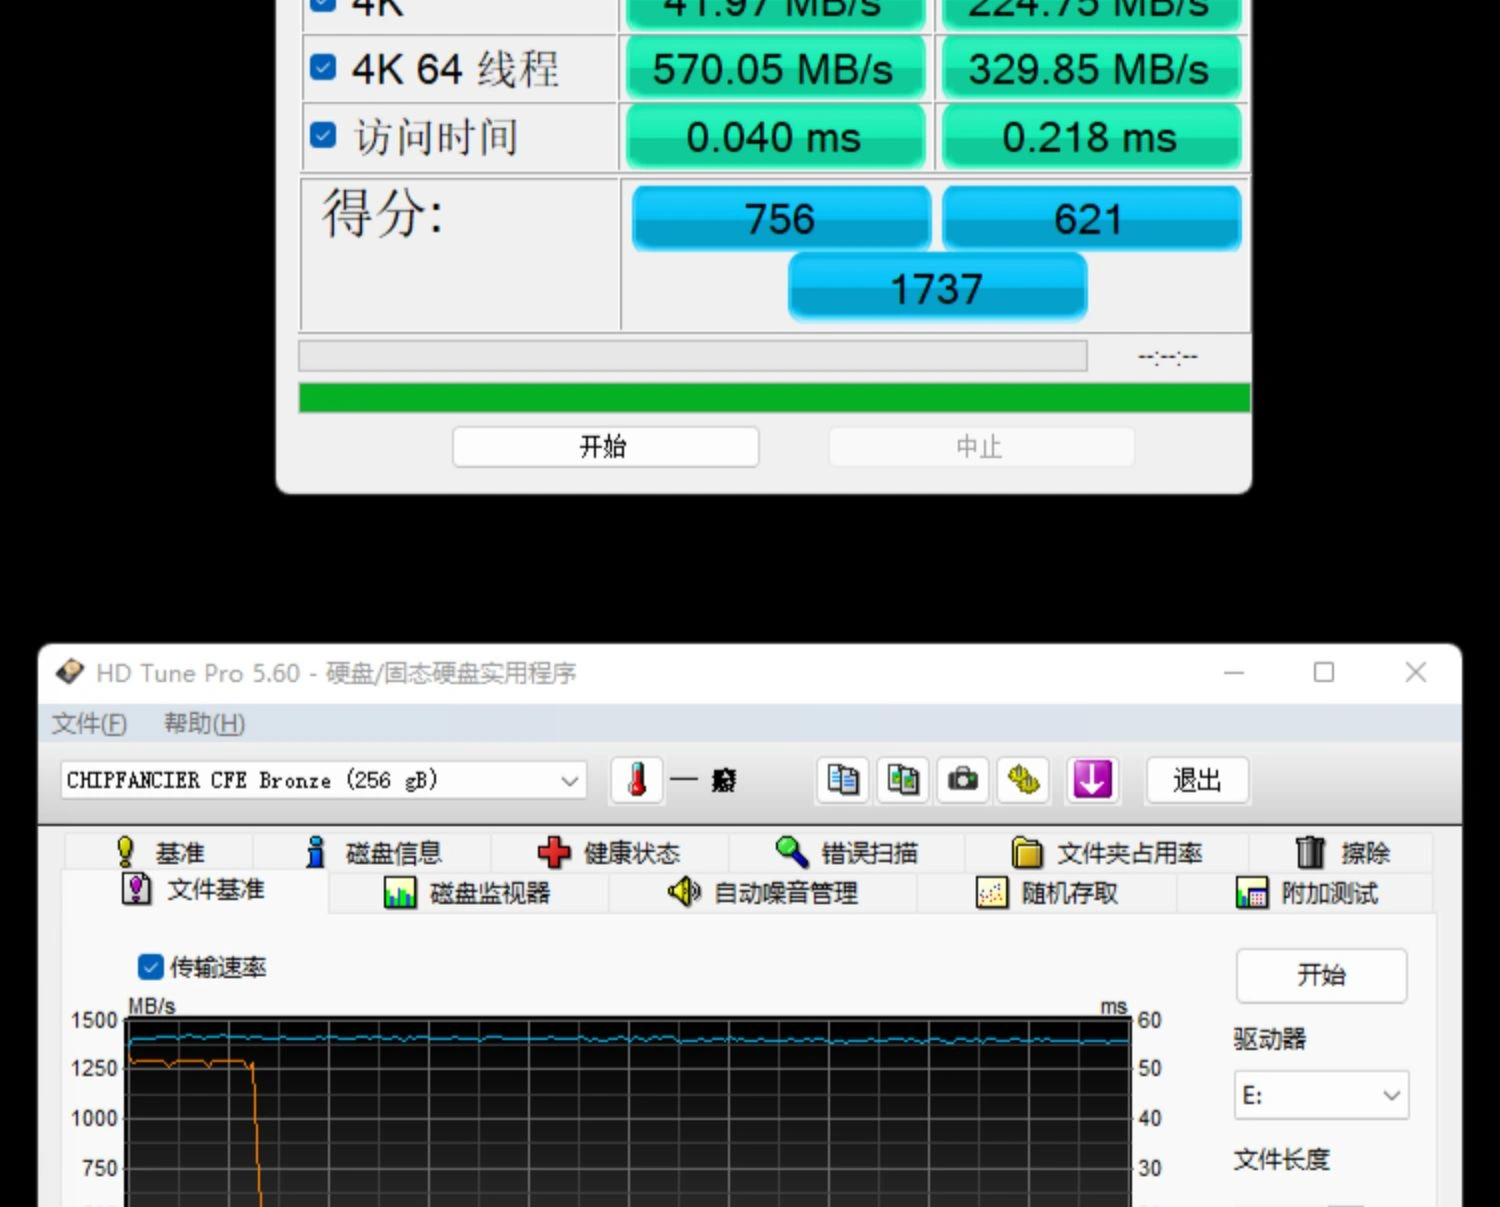The height and width of the screenshot is (1207, 1500).
Task: Maximize the HD Tune Pro window
Action: point(1324,672)
